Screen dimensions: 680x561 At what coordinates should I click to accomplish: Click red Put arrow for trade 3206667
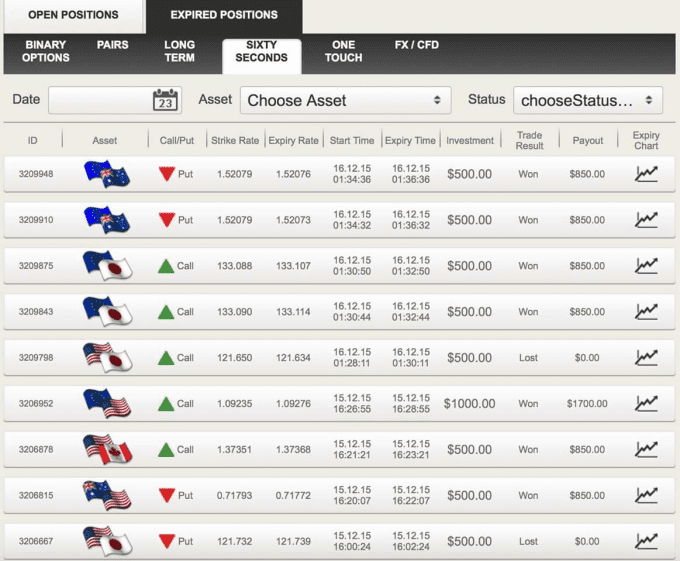coord(167,541)
